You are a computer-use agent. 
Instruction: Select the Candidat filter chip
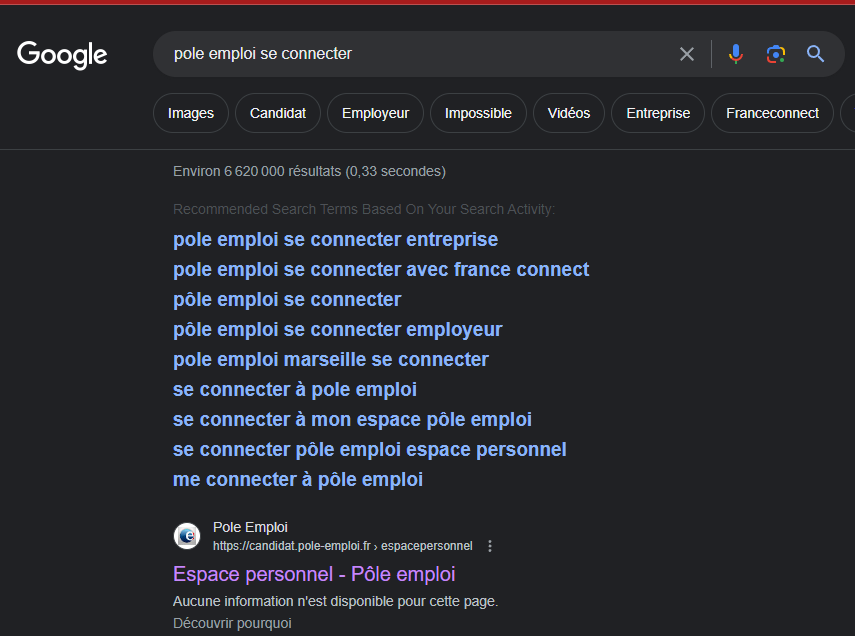278,113
